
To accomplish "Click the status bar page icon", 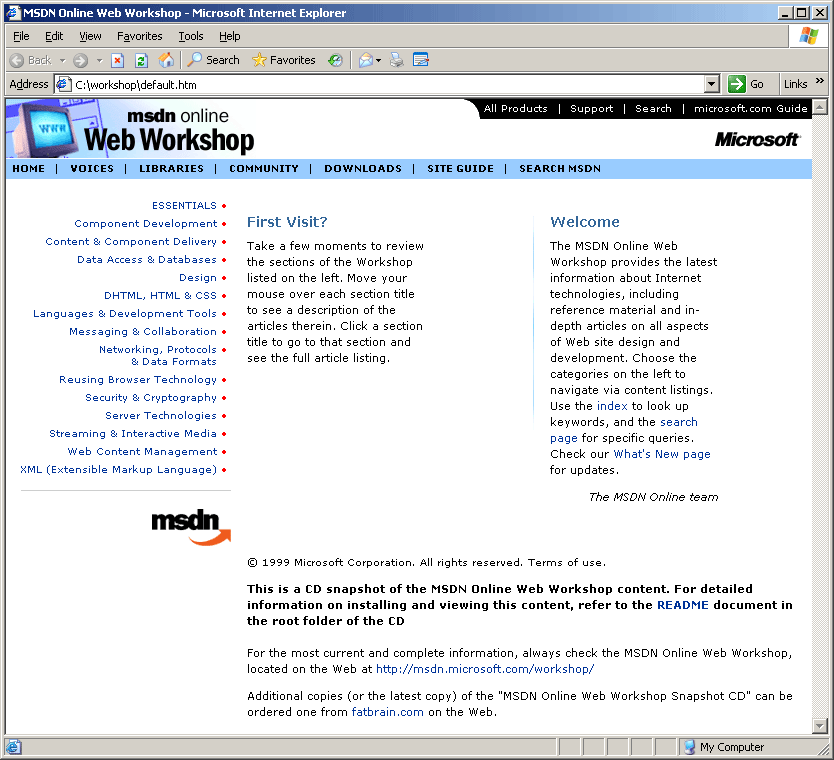I will 13,747.
